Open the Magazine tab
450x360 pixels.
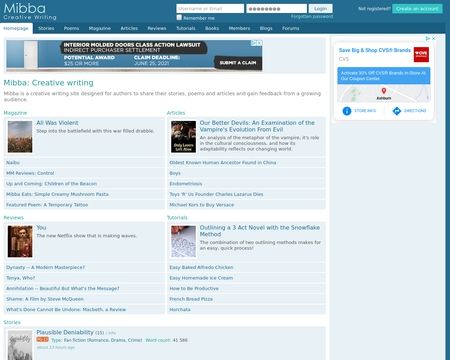100,28
